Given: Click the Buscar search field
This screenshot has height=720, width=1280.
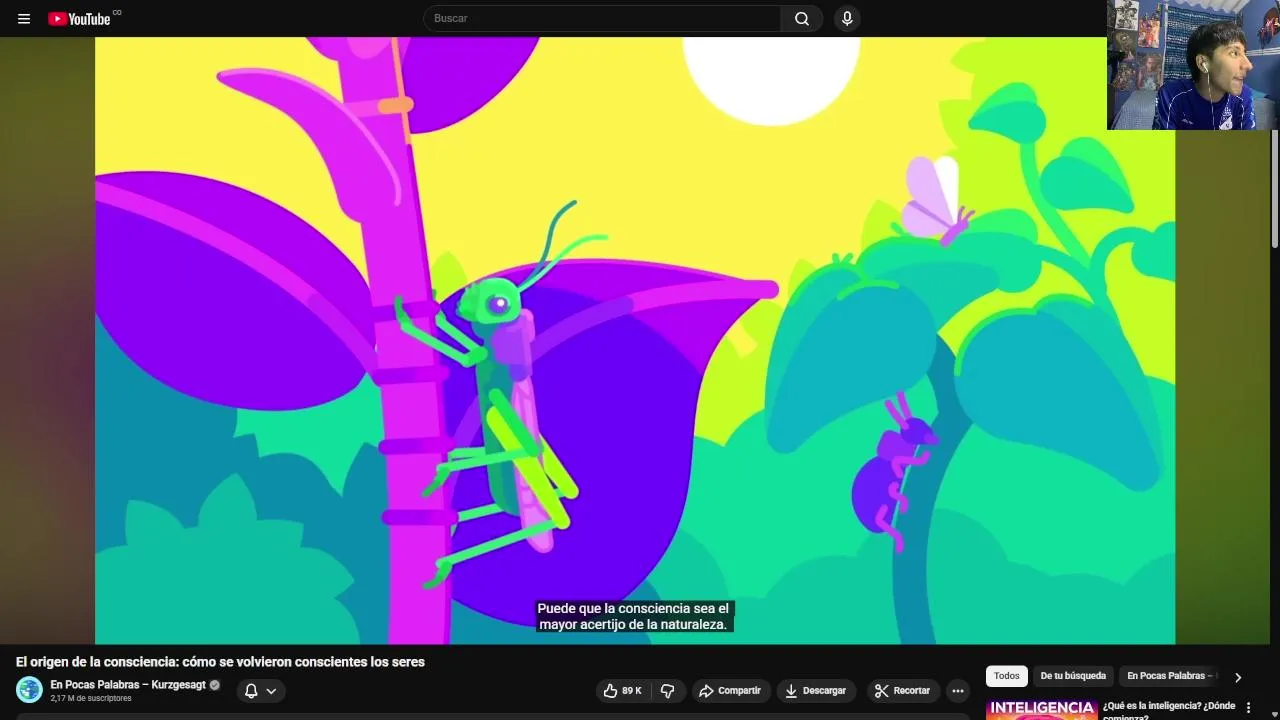Looking at the screenshot, I should tap(602, 18).
